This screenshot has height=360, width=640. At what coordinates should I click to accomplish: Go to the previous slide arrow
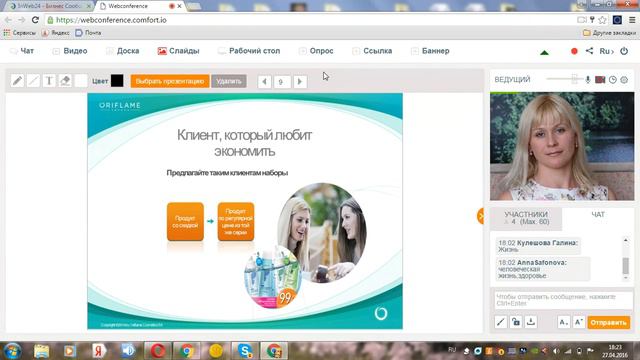[264, 82]
